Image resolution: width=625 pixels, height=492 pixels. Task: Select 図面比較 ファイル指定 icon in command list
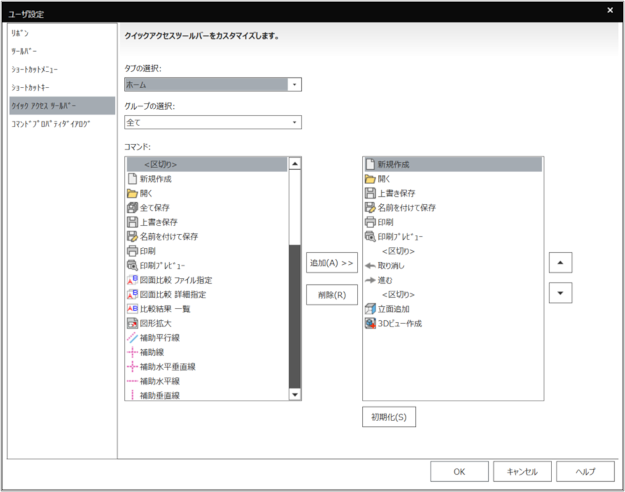[131, 280]
